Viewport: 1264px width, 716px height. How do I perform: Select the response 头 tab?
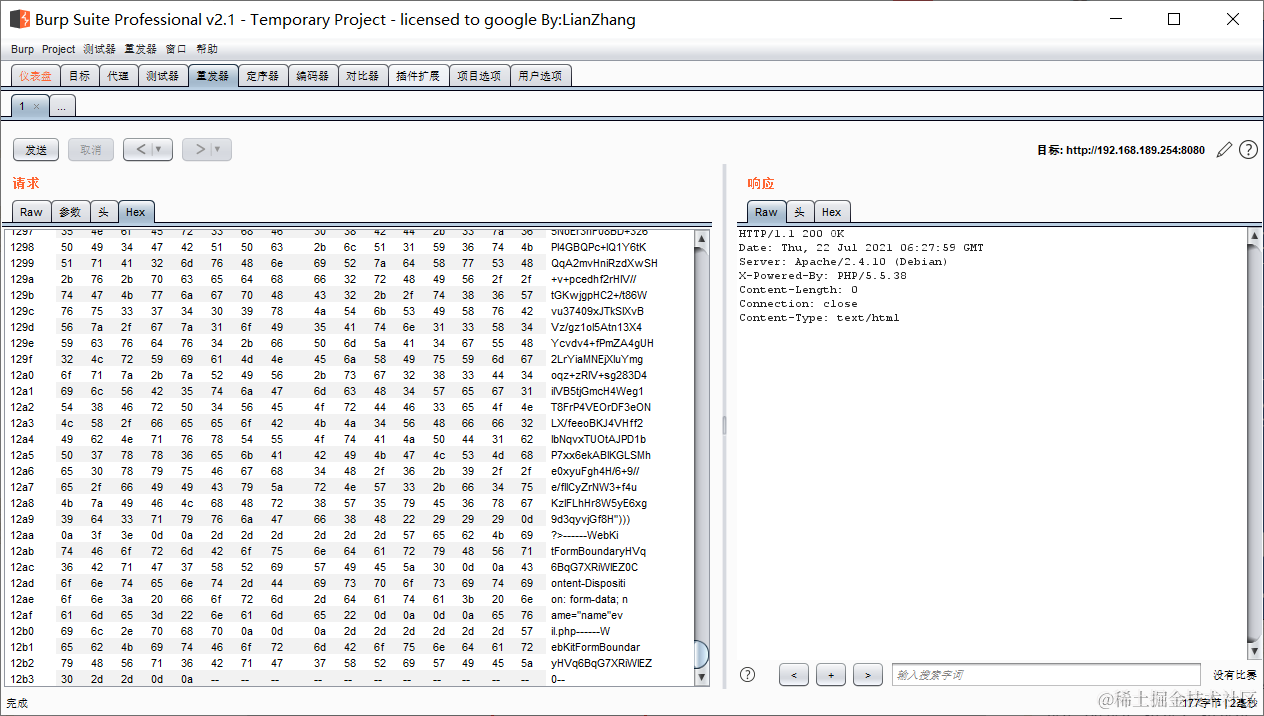[799, 212]
